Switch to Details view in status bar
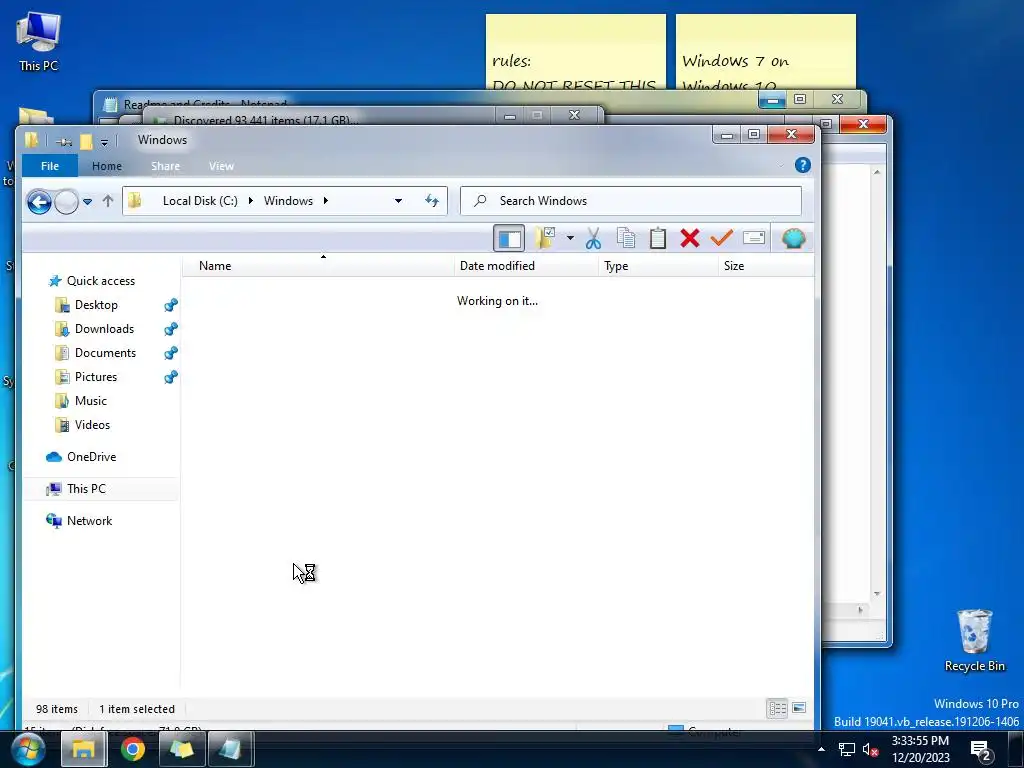Image resolution: width=1024 pixels, height=768 pixels. tap(777, 709)
